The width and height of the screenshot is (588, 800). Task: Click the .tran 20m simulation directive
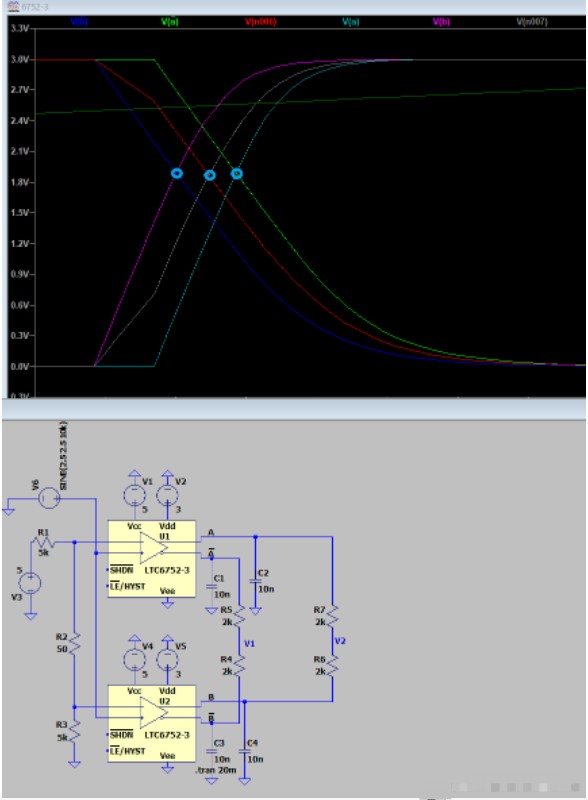point(214,770)
